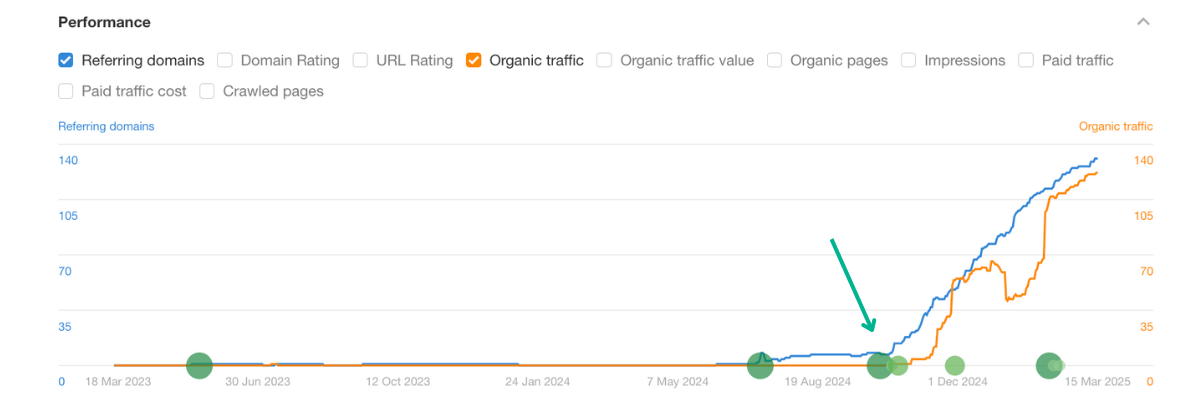Enable the Crawled pages checkbox
The image size is (1200, 400).
coord(207,91)
